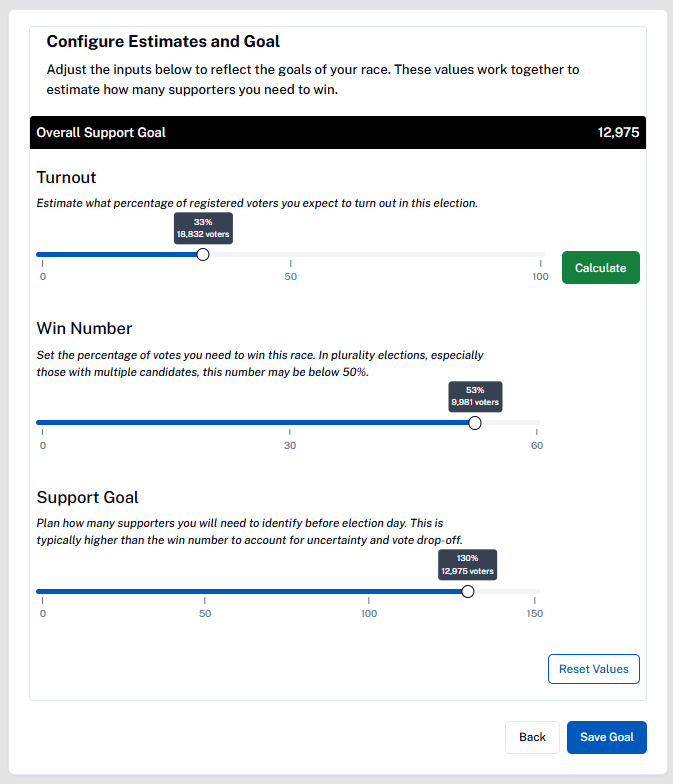Set Turnout slider to 0 tick

point(42,255)
